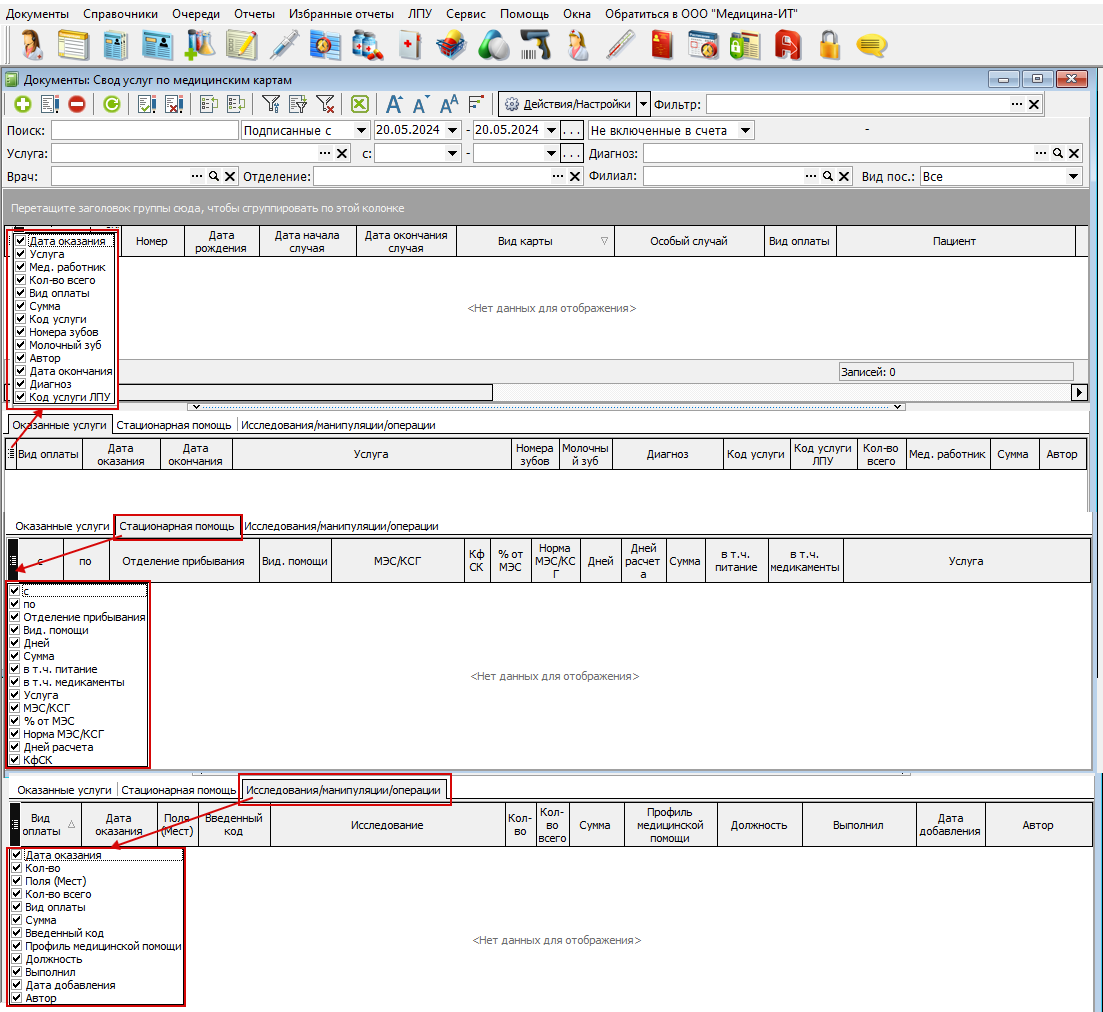Toggle the 'Номера зубов' column checkbox
This screenshot has height=1012, width=1103.
coord(20,332)
